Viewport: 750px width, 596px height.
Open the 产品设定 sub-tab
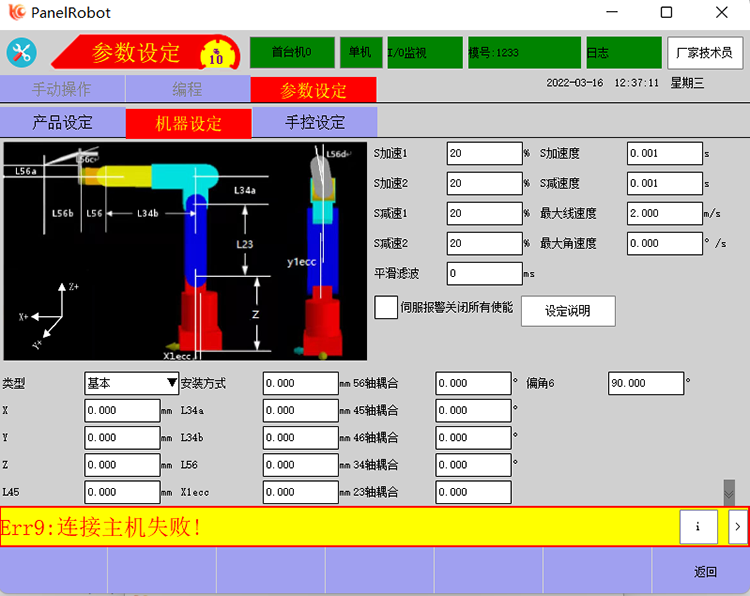pyautogui.click(x=62, y=123)
